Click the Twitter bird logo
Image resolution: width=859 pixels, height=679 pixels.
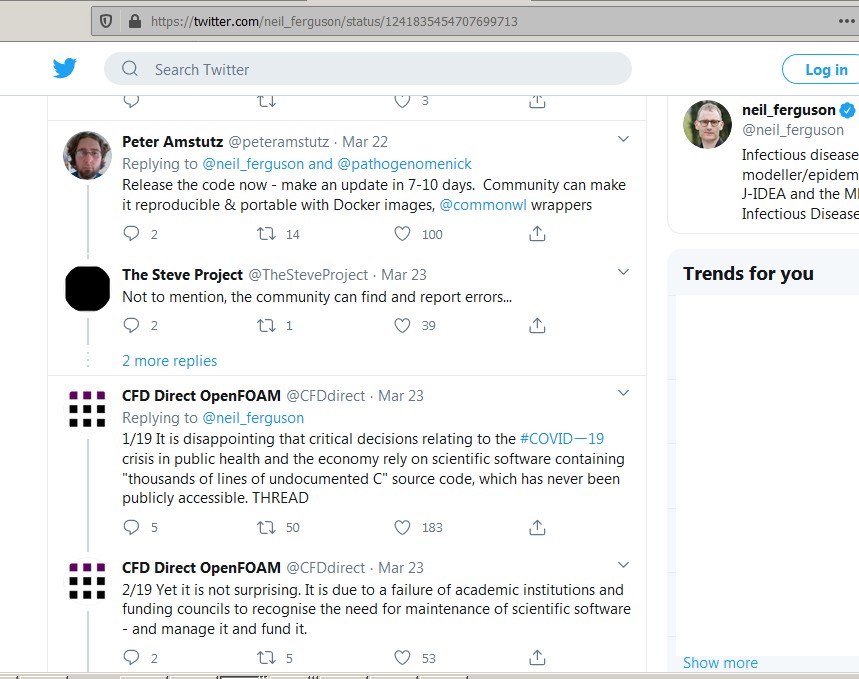[65, 68]
